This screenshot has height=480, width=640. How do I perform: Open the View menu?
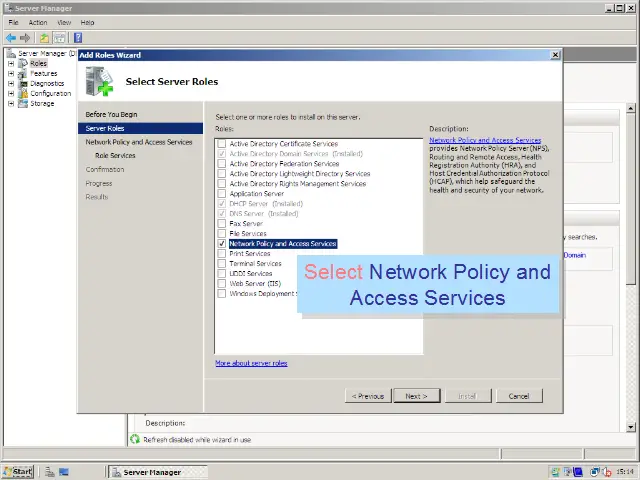click(x=64, y=22)
